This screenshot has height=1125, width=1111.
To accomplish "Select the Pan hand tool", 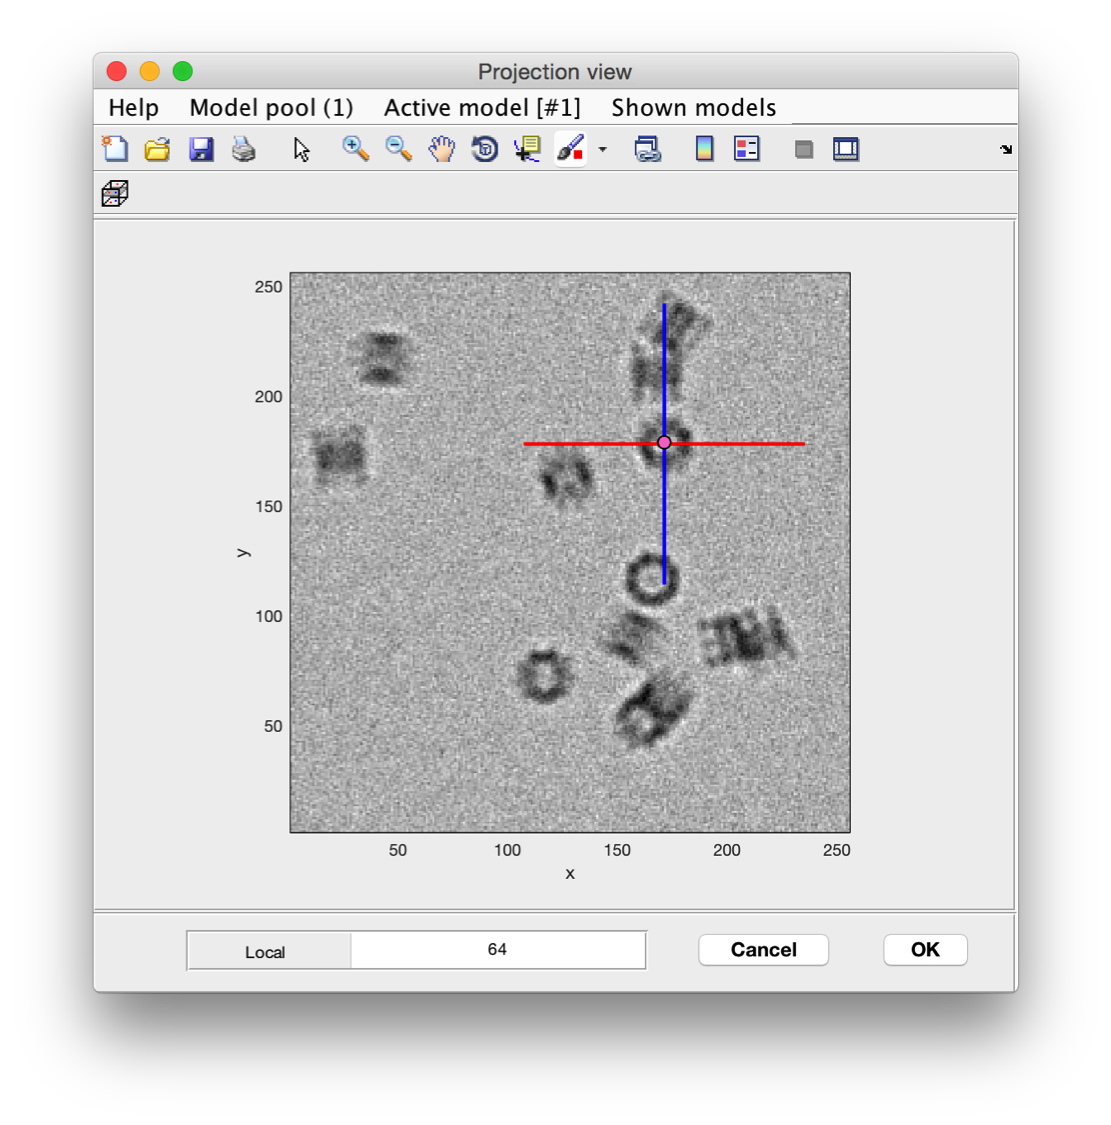I will point(441,149).
